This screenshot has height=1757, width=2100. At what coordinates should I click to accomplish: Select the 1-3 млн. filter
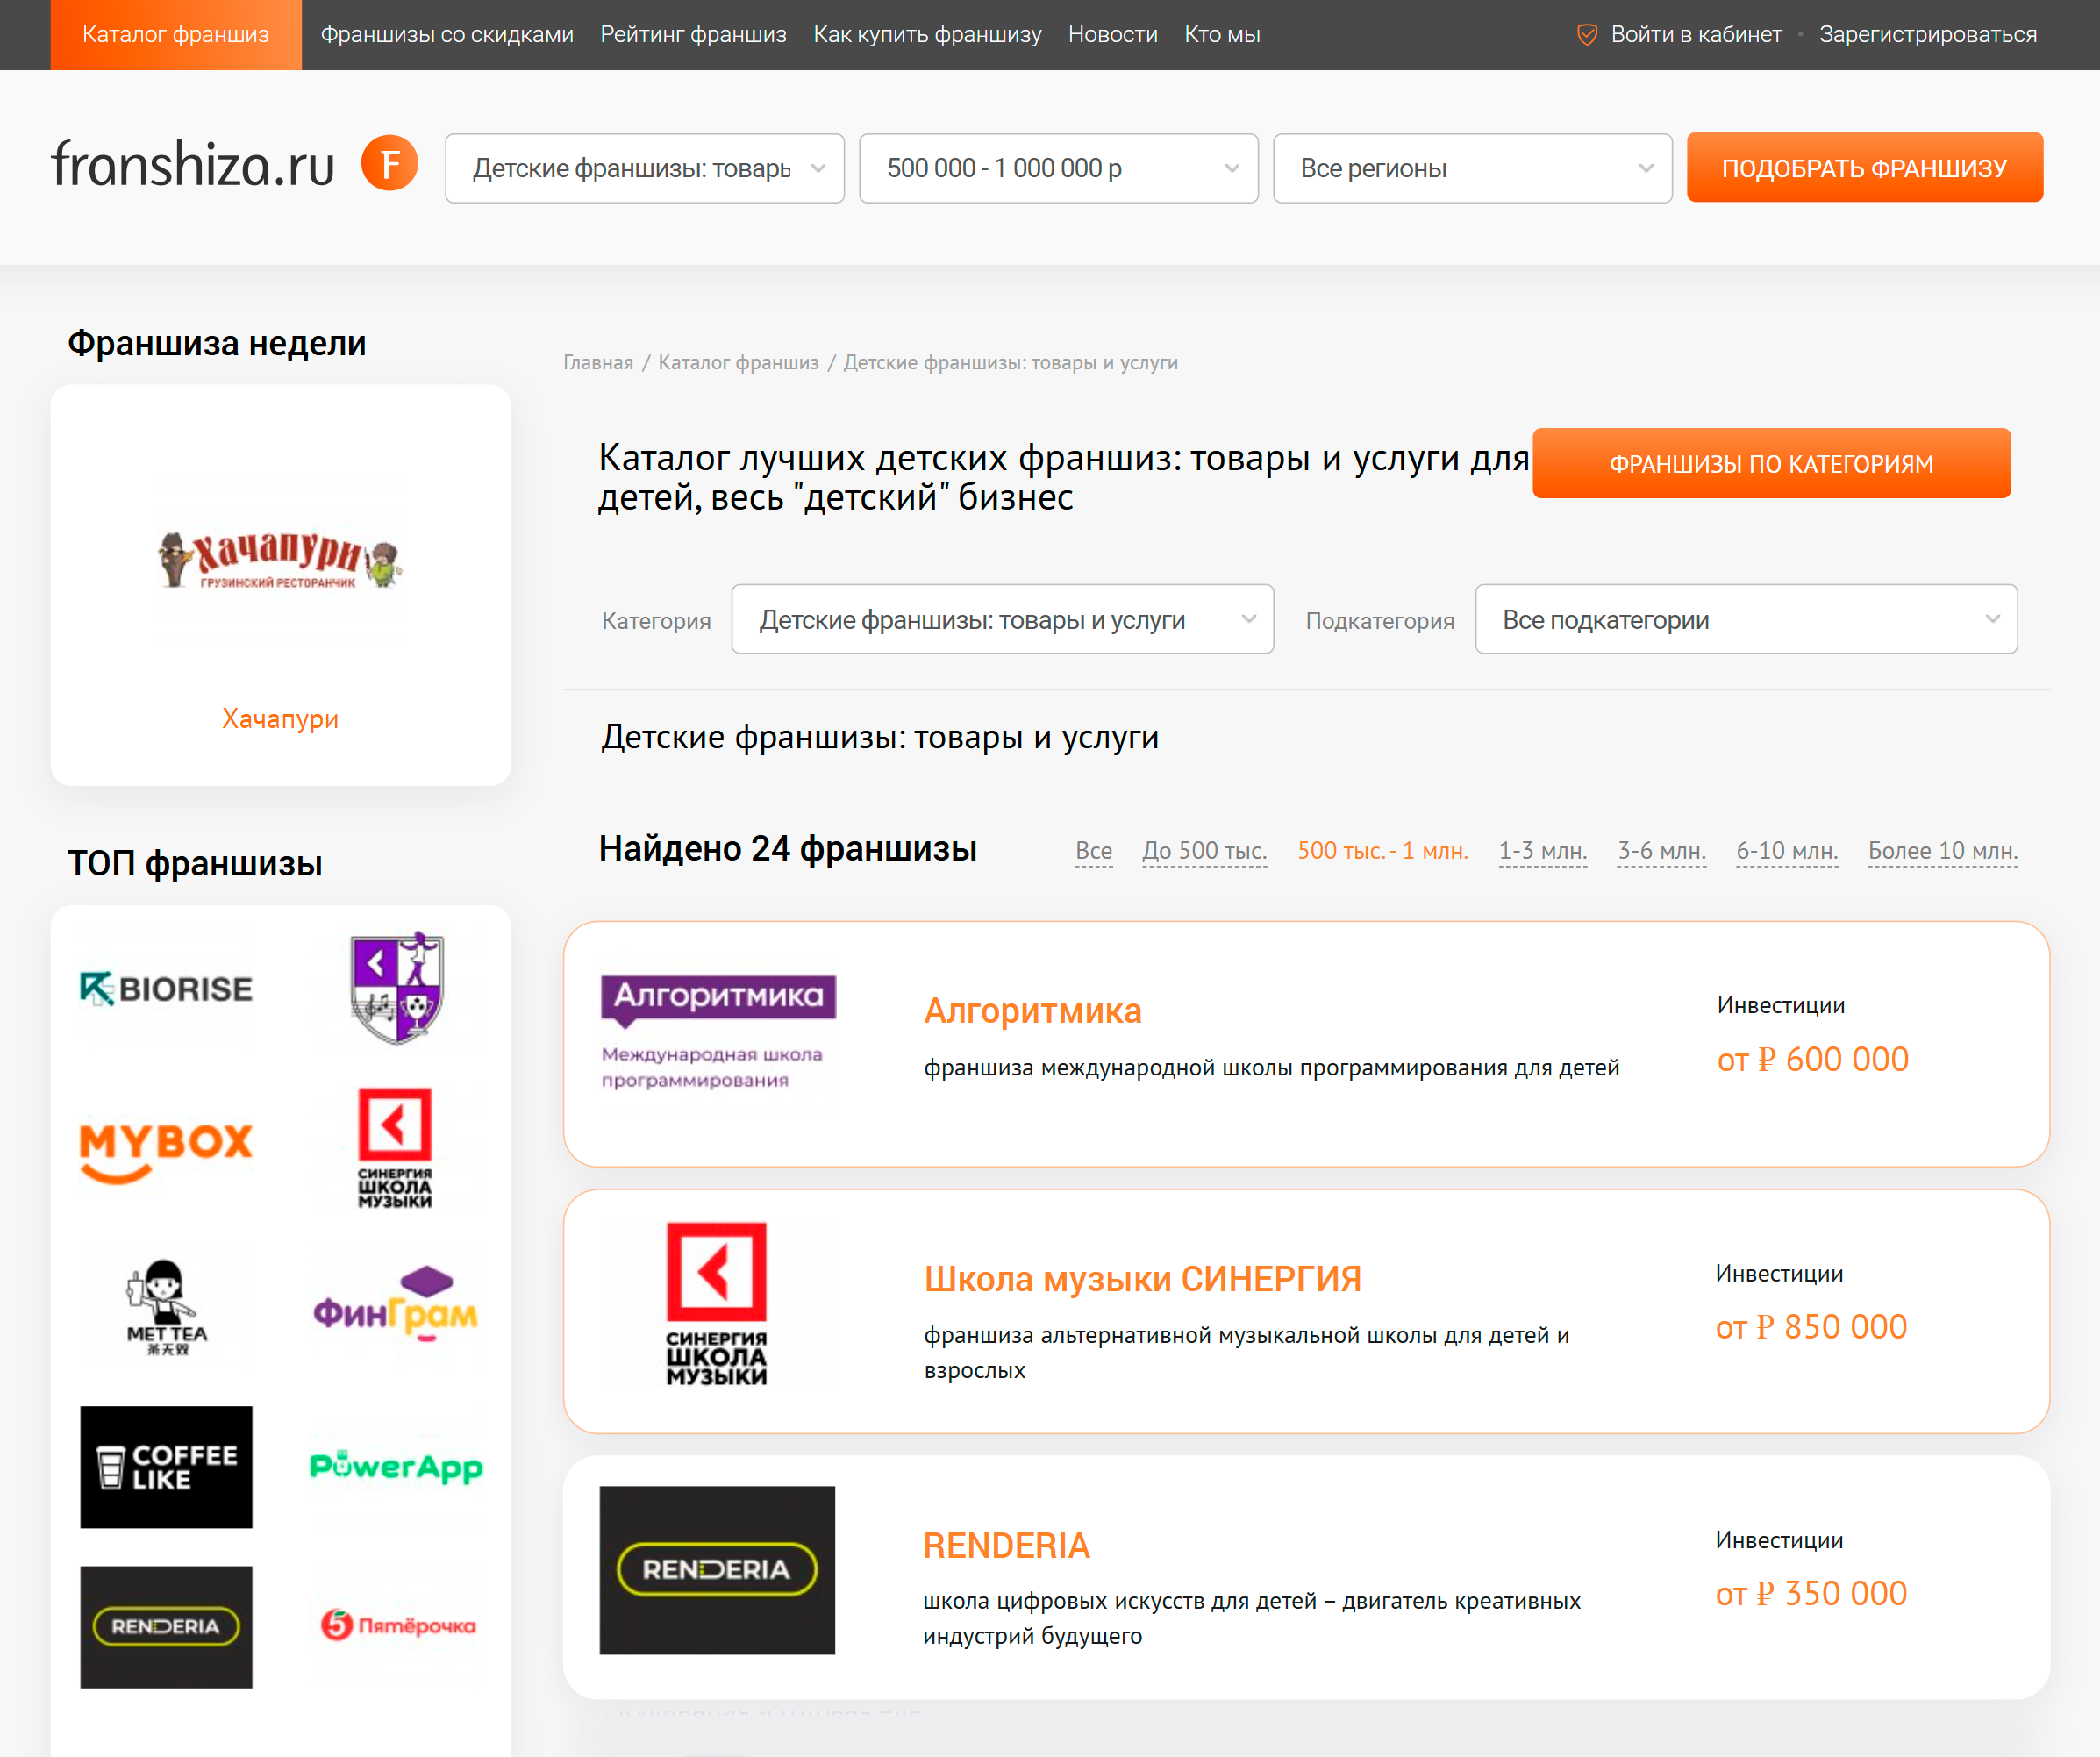pyautogui.click(x=1542, y=851)
